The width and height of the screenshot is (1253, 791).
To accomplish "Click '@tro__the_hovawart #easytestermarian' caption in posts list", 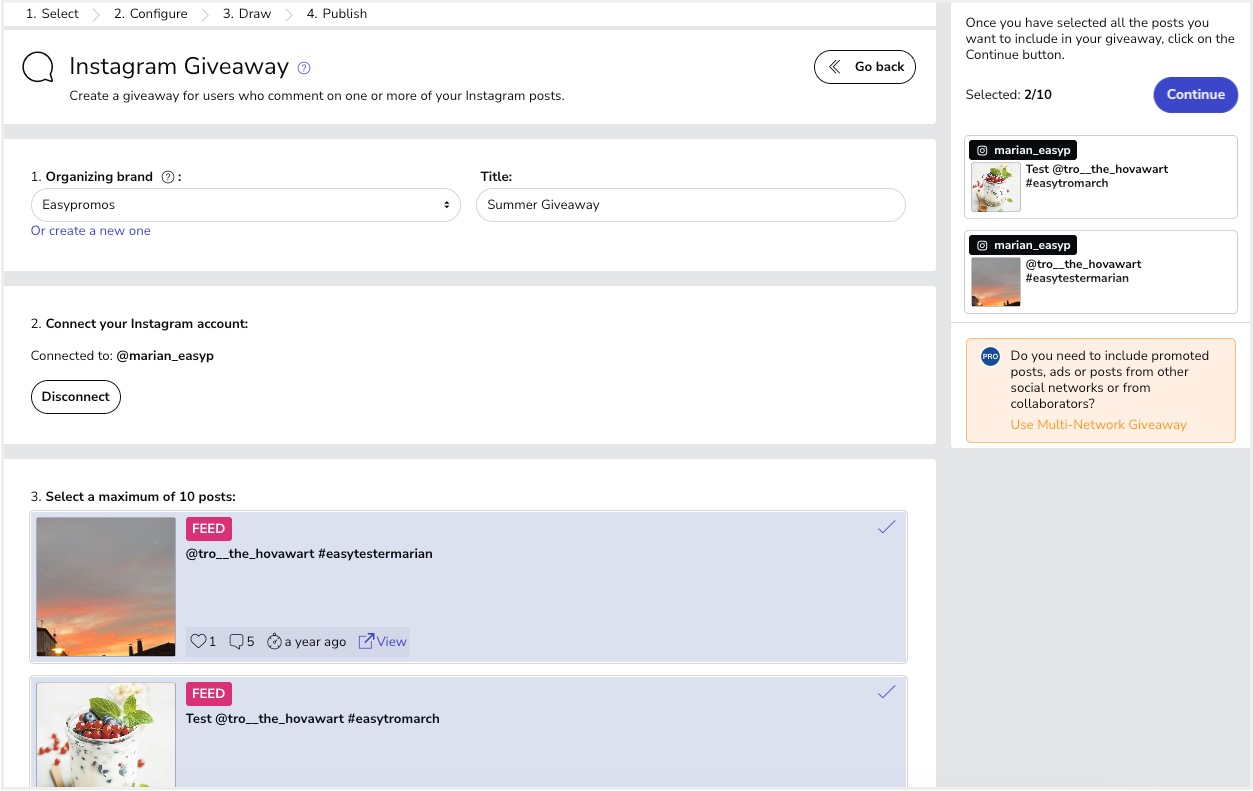I will 309,554.
